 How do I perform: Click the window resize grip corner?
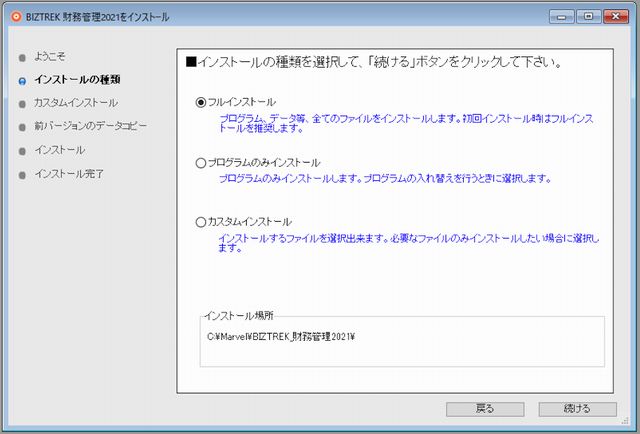625,421
